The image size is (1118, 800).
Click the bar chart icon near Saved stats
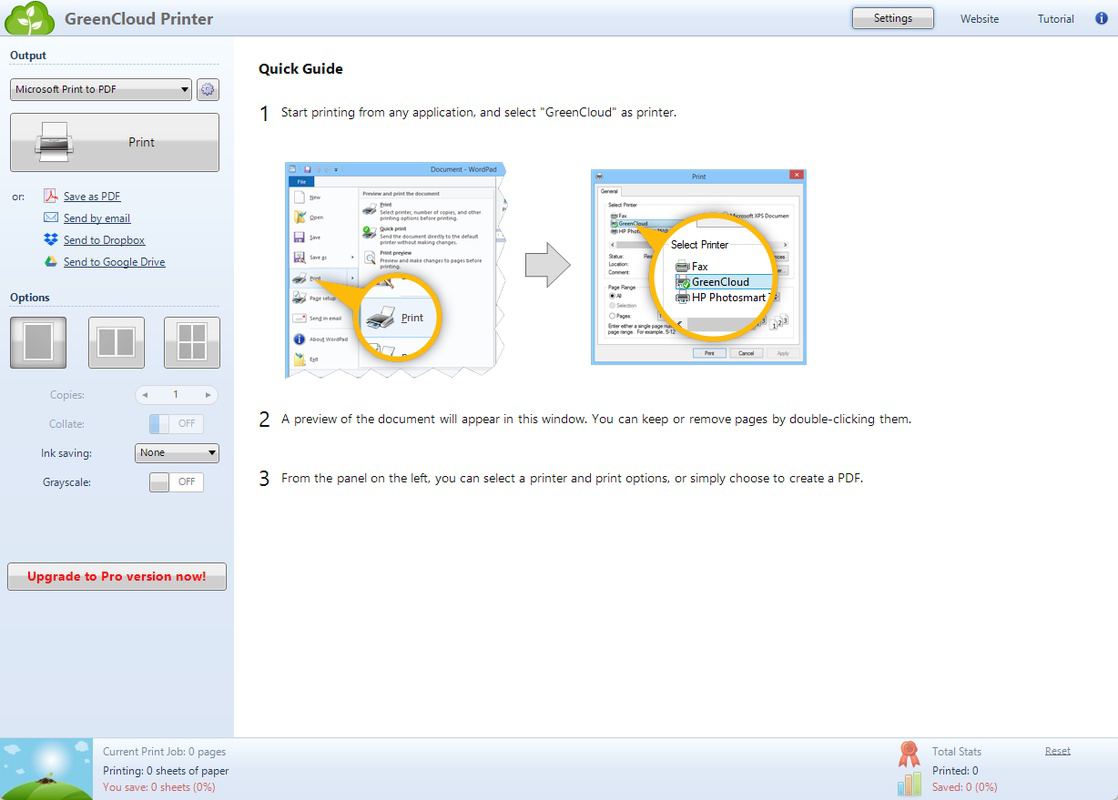909,784
